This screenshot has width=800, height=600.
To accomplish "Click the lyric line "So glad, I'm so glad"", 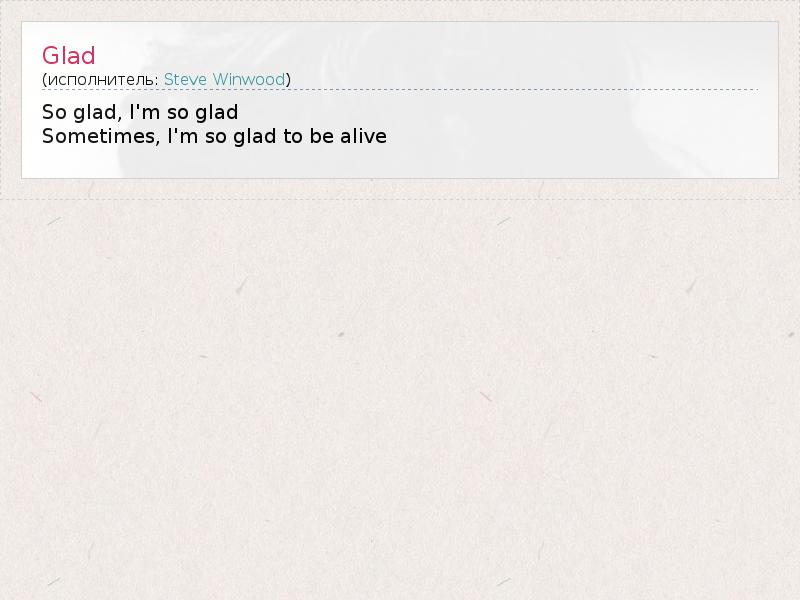I will point(140,112).
